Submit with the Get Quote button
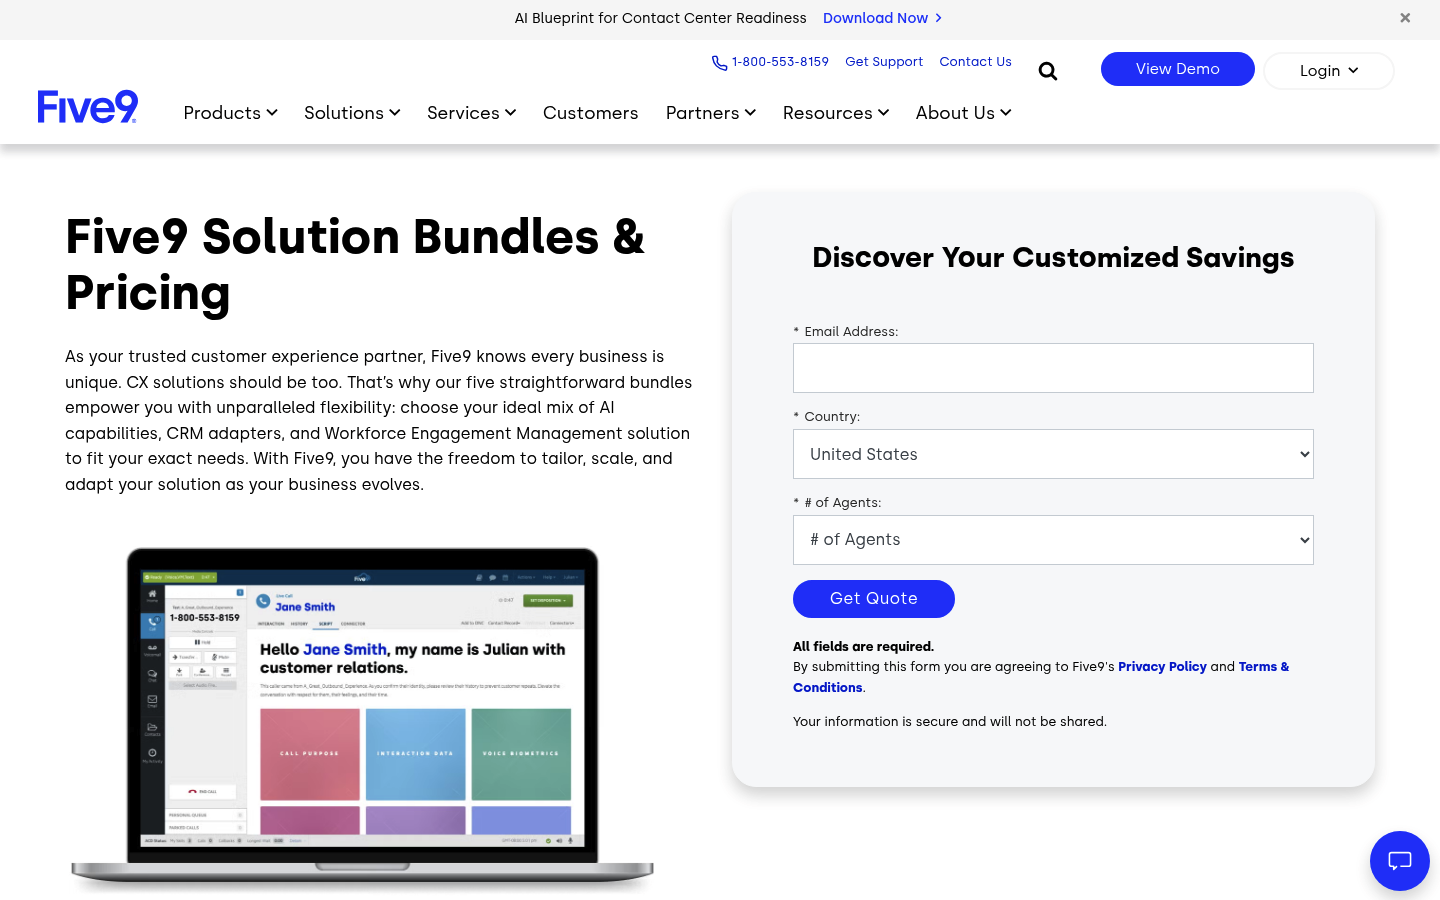1440x900 pixels. coord(874,599)
